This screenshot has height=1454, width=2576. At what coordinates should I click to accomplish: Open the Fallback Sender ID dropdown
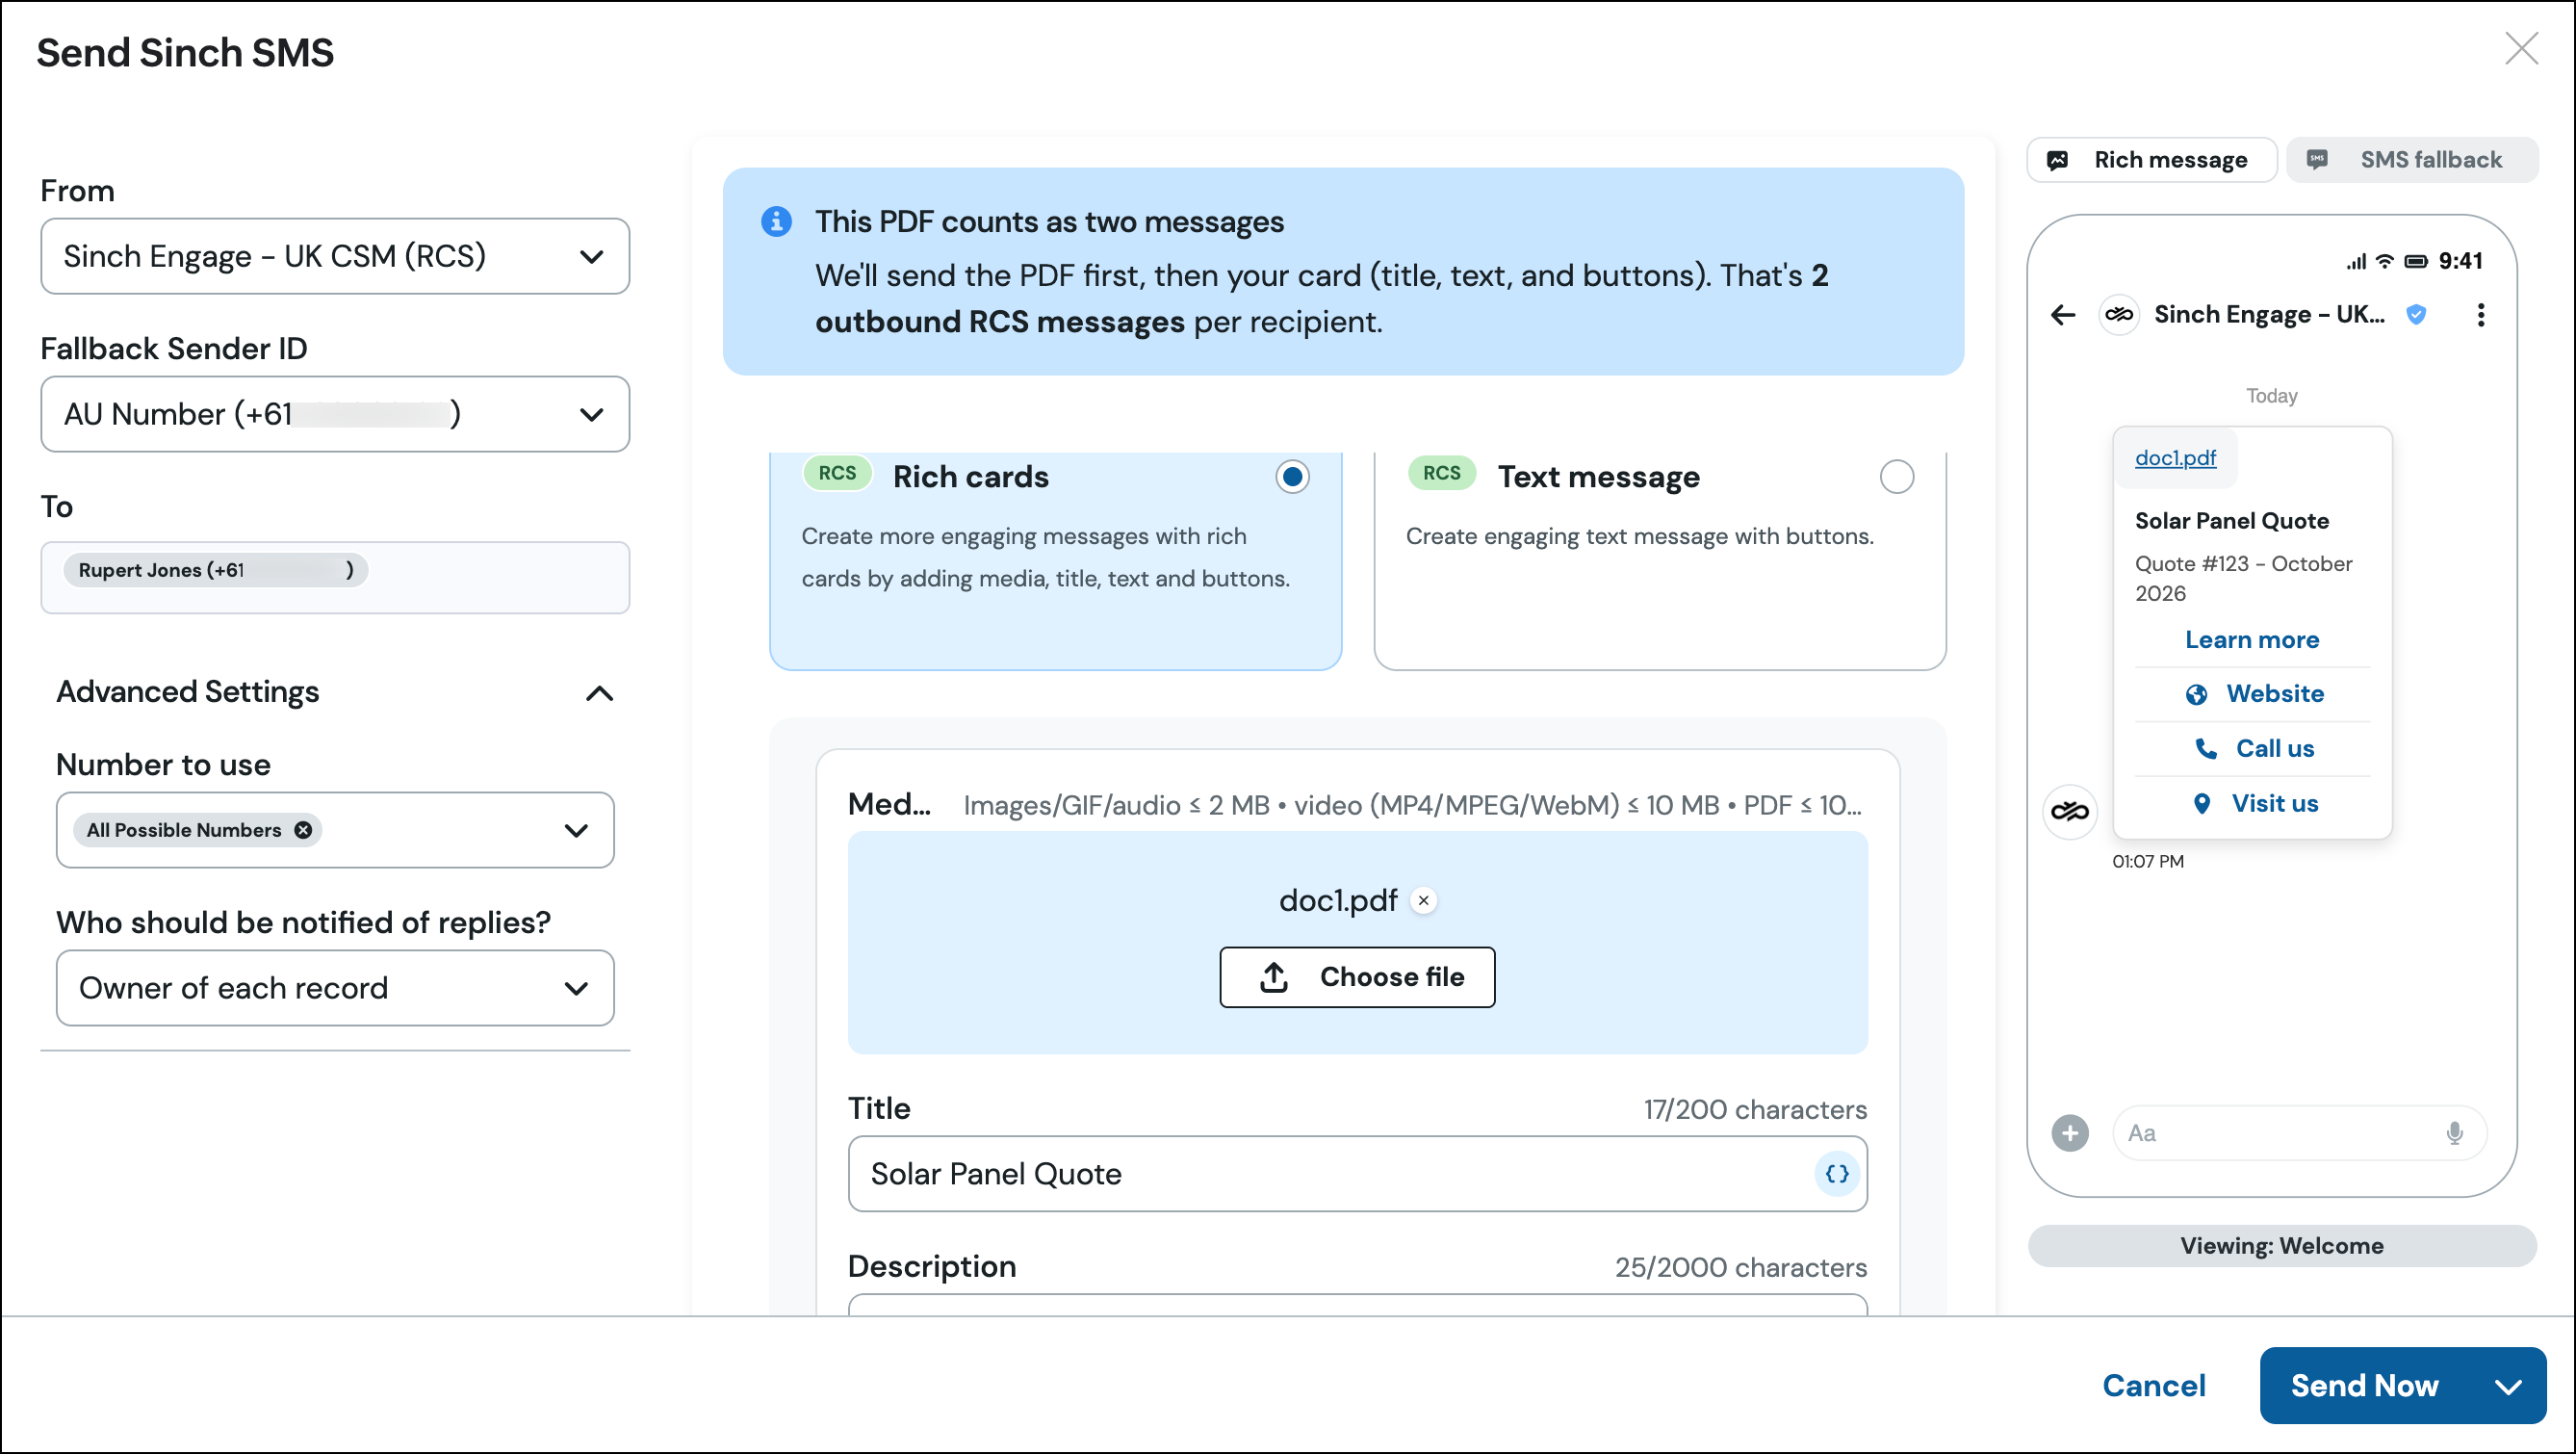click(335, 414)
